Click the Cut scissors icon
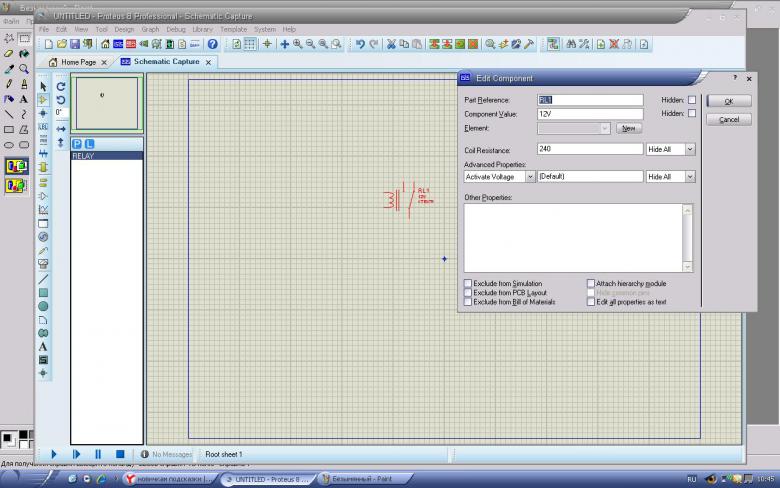Viewport: 780px width, 488px height. 391,44
